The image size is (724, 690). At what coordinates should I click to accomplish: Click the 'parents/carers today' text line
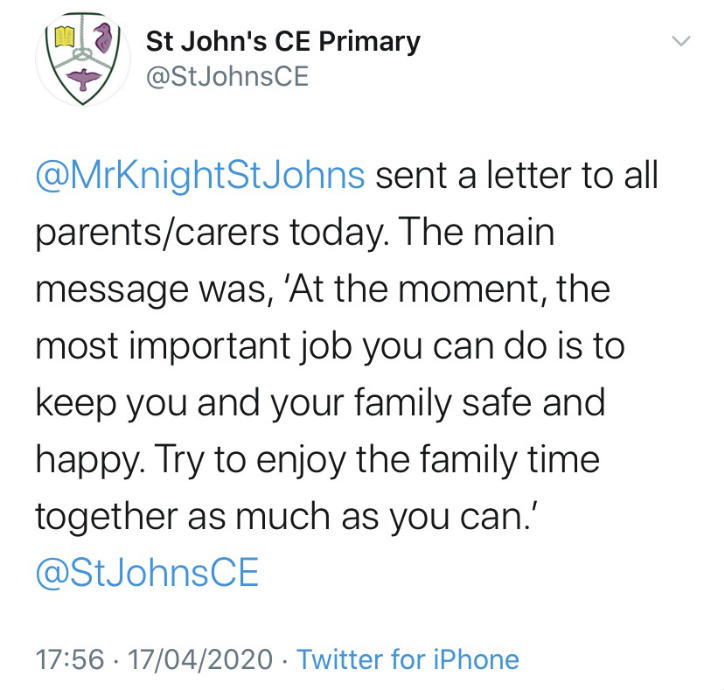295,233
